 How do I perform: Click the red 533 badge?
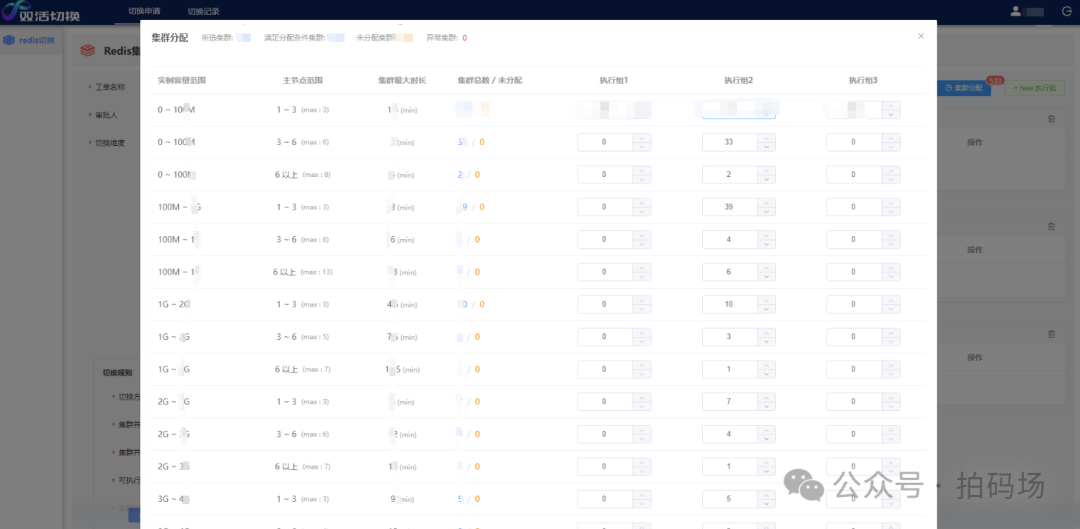[x=995, y=81]
